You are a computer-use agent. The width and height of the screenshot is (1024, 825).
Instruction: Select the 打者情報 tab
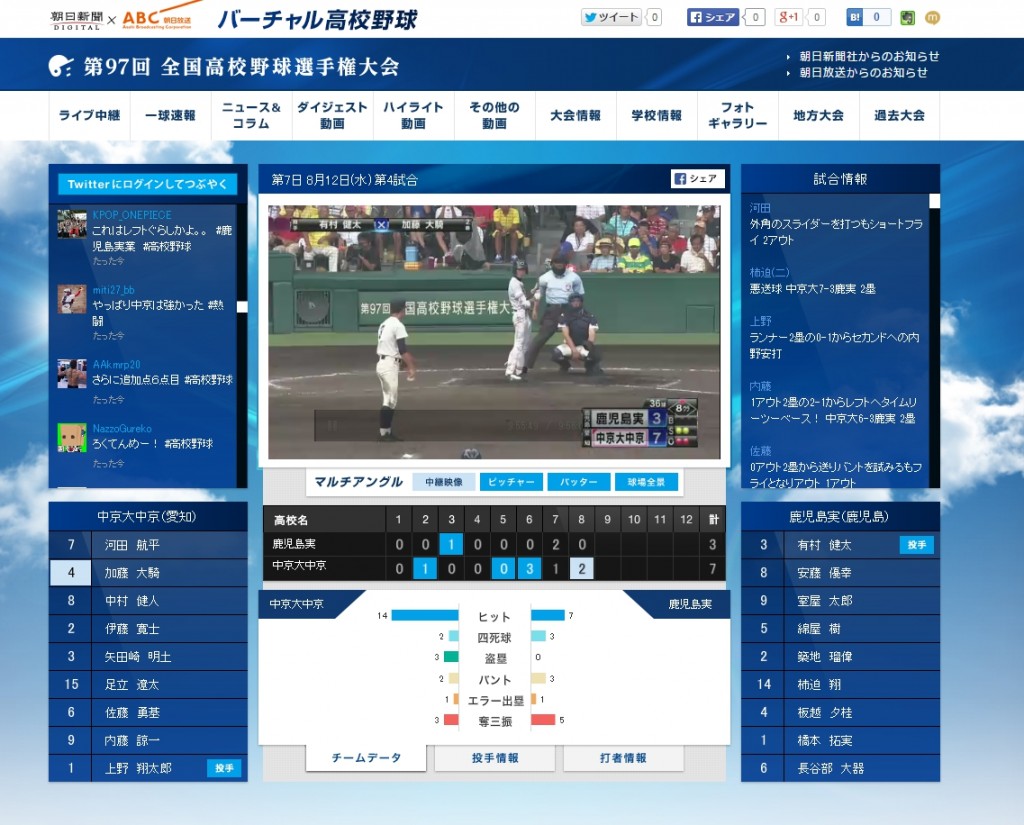623,758
